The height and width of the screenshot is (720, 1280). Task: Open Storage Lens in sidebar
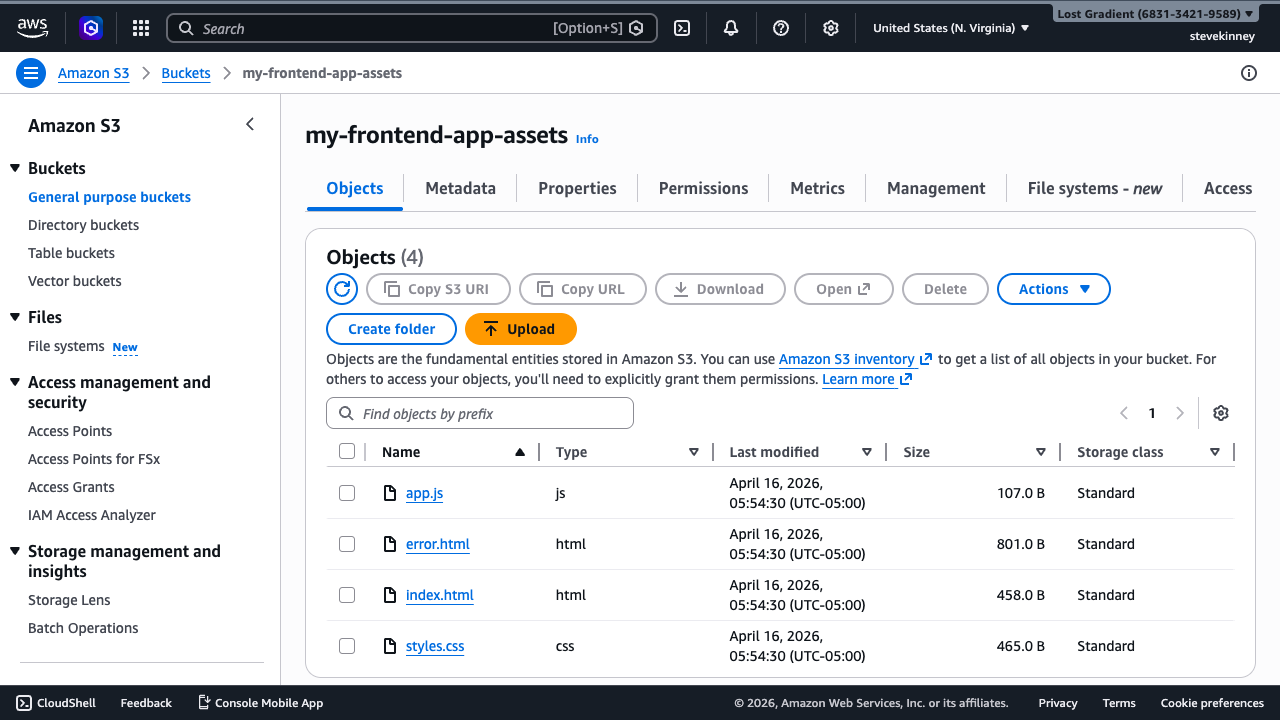69,600
